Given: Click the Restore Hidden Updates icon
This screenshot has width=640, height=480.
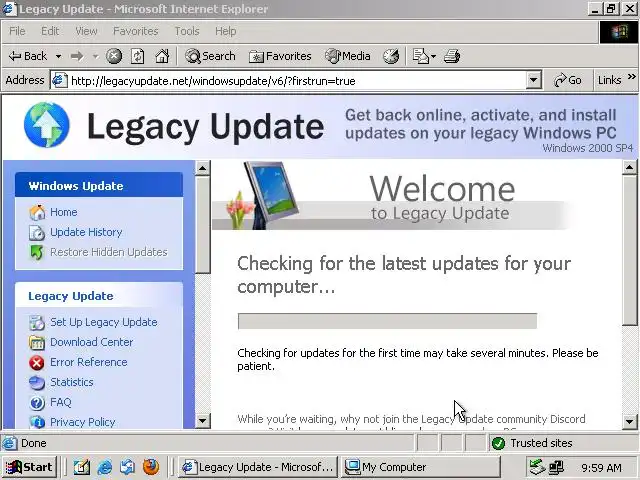Looking at the screenshot, I should click(37, 253).
